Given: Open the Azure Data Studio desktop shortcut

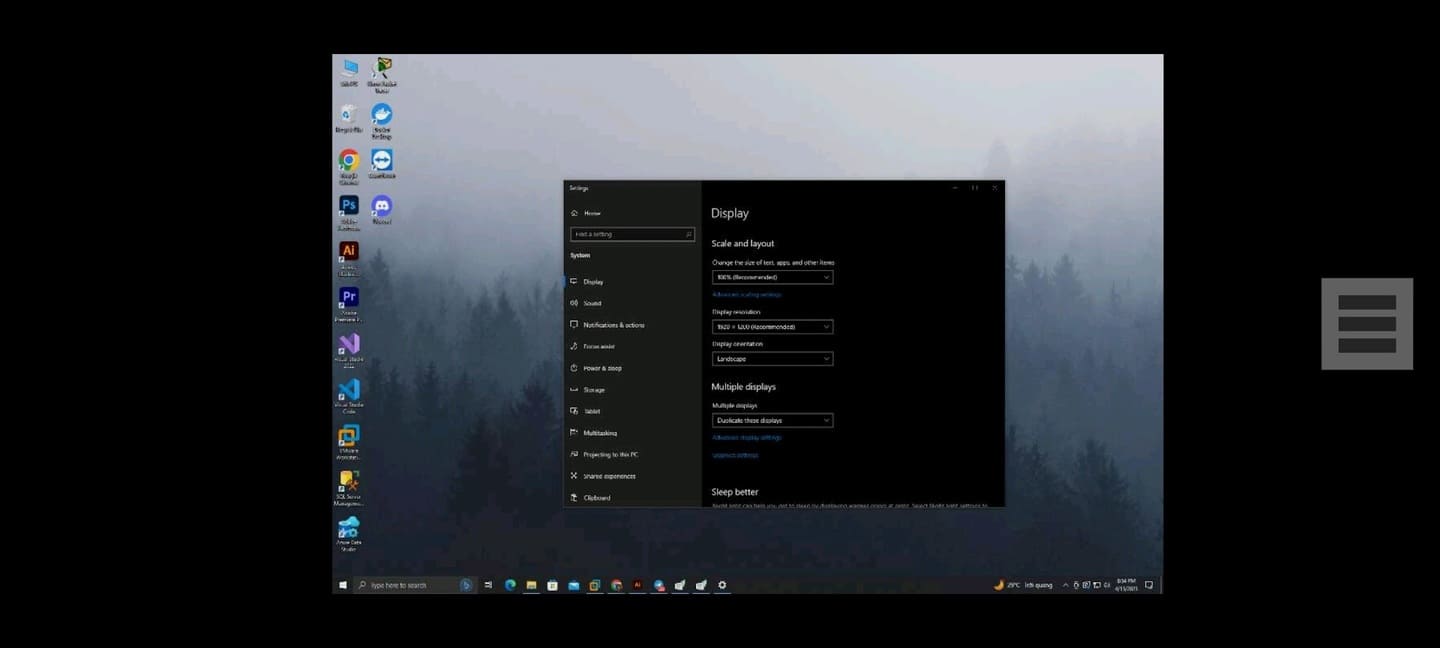Looking at the screenshot, I should (349, 534).
